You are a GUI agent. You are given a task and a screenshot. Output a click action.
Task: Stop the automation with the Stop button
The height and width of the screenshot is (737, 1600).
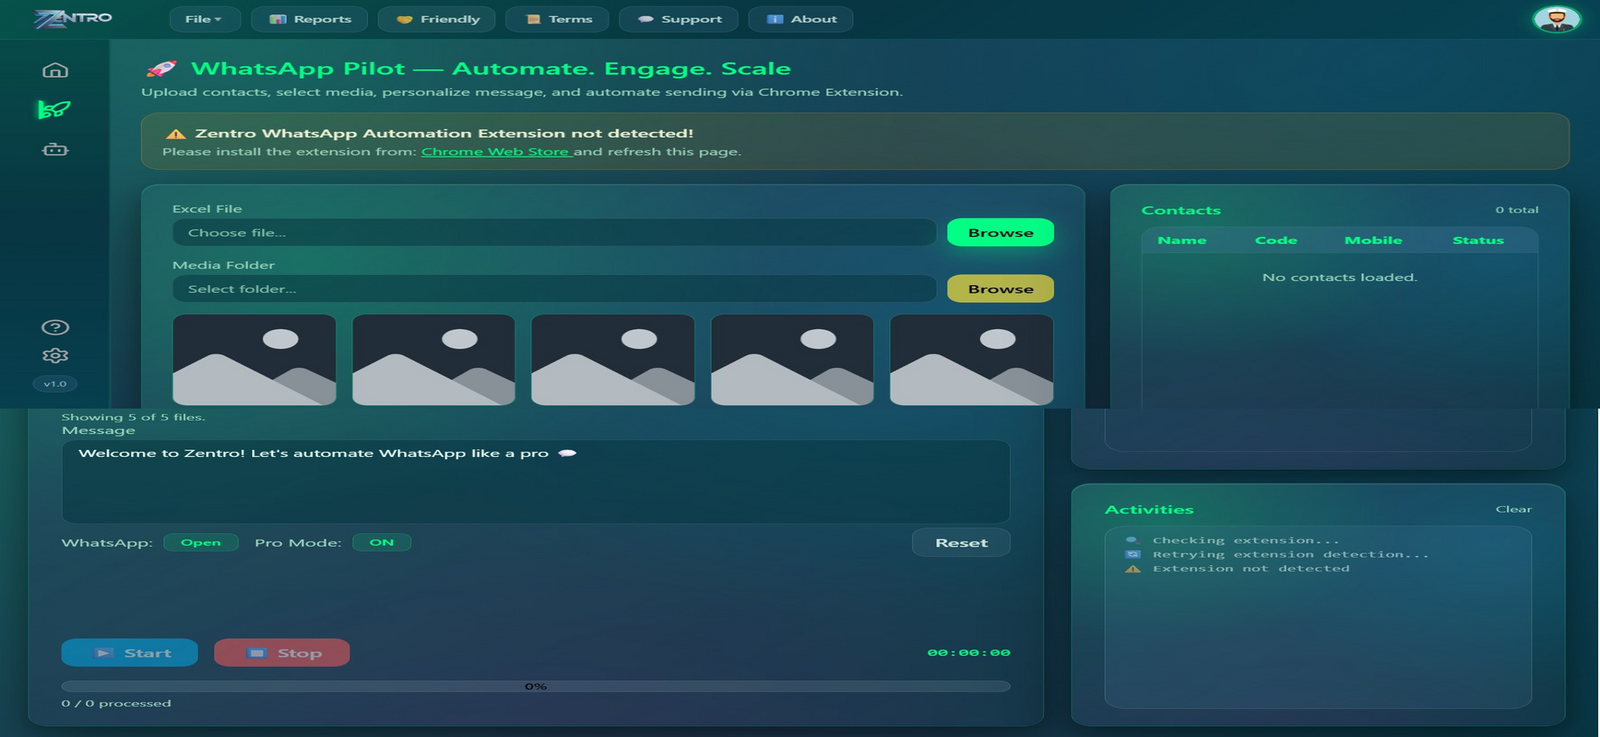pos(282,653)
